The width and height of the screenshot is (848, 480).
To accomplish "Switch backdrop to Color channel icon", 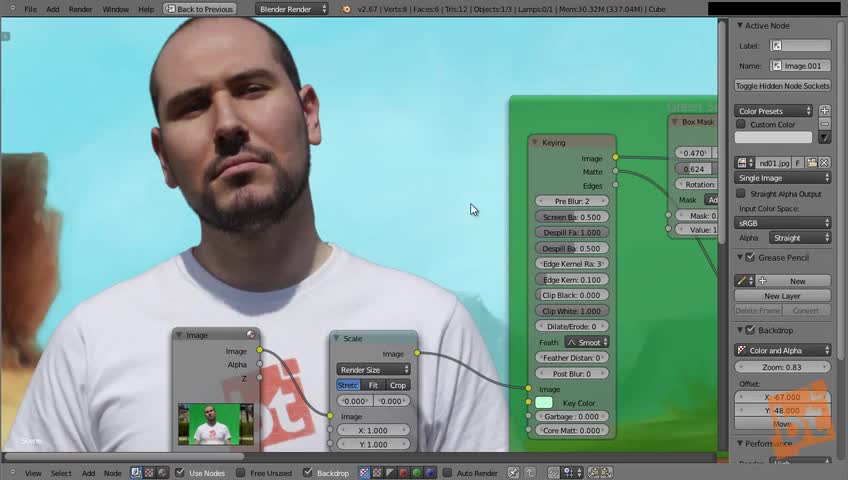I will point(377,473).
